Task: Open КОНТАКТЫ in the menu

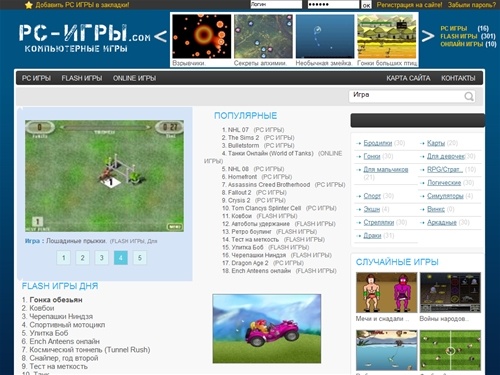Action: [x=458, y=78]
